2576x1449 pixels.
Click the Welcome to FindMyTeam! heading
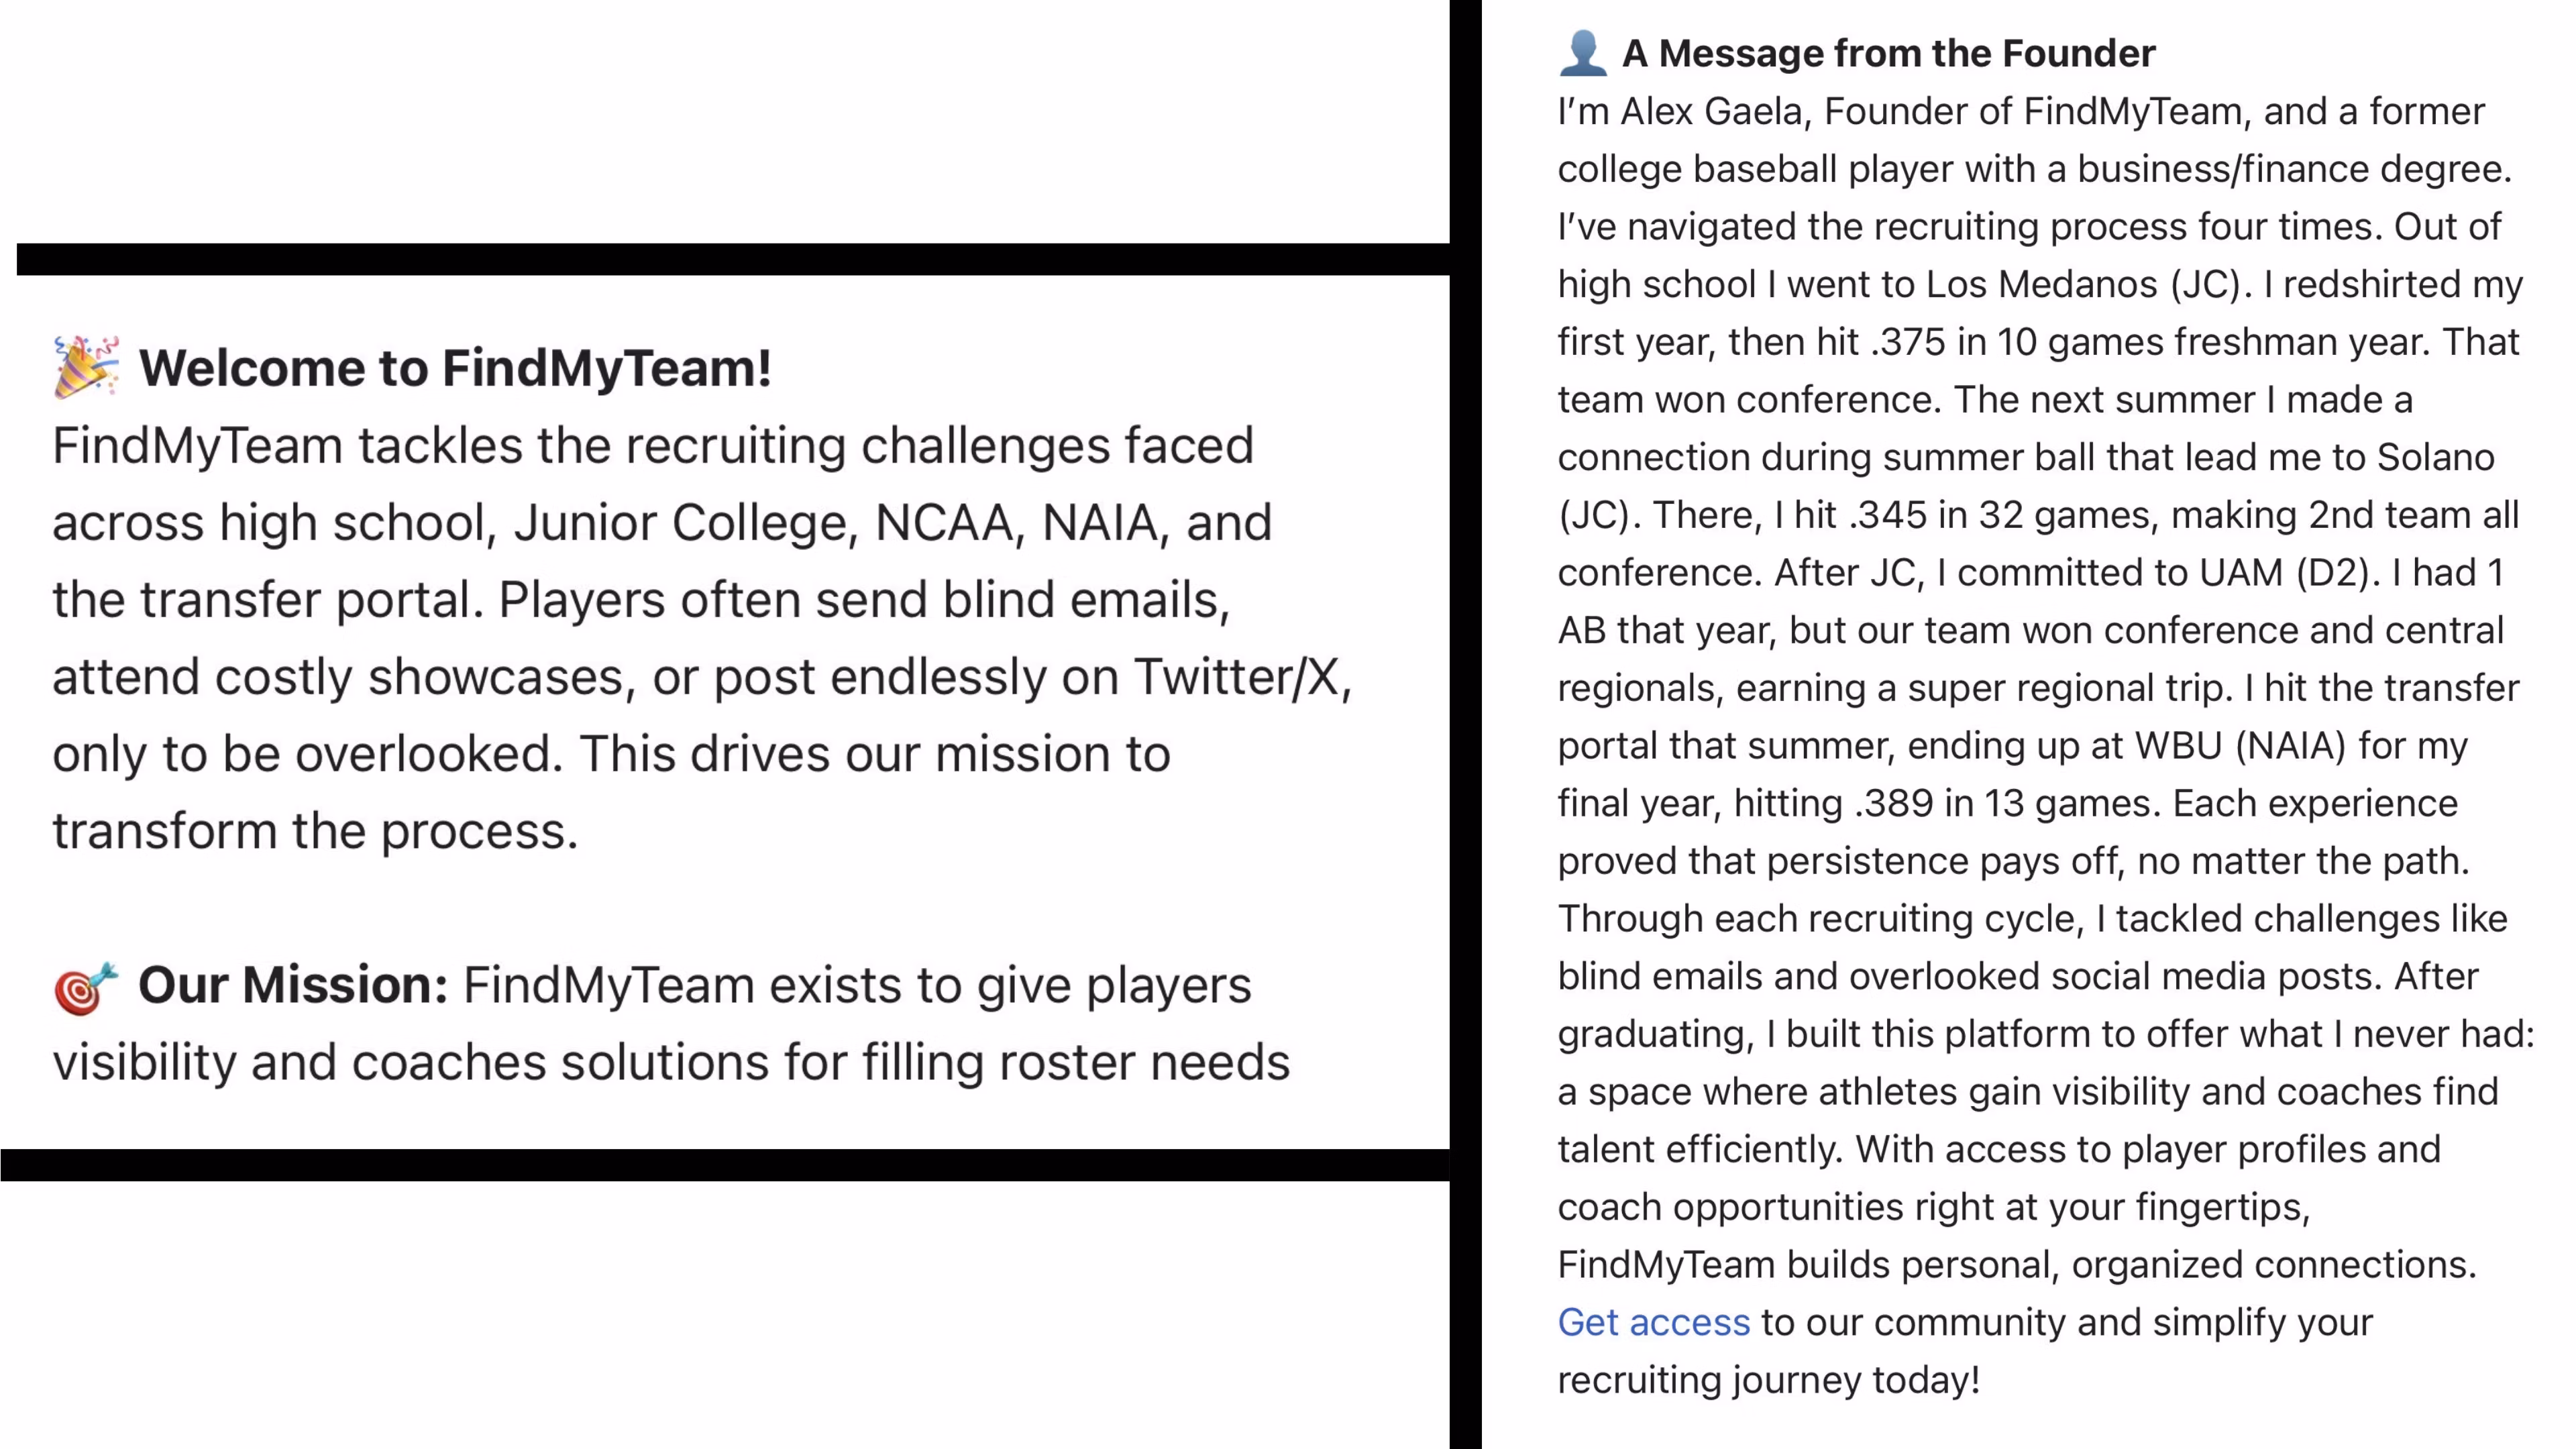coord(455,368)
